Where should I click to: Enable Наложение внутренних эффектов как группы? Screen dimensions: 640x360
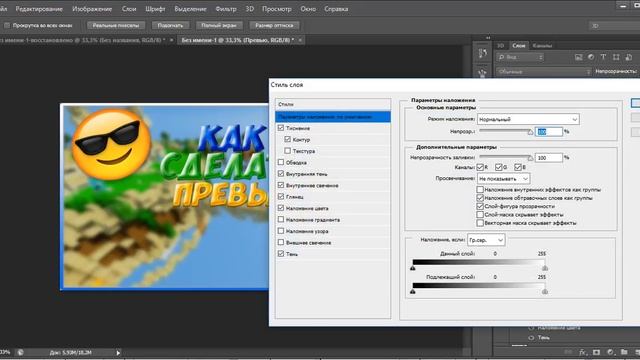tap(480, 189)
